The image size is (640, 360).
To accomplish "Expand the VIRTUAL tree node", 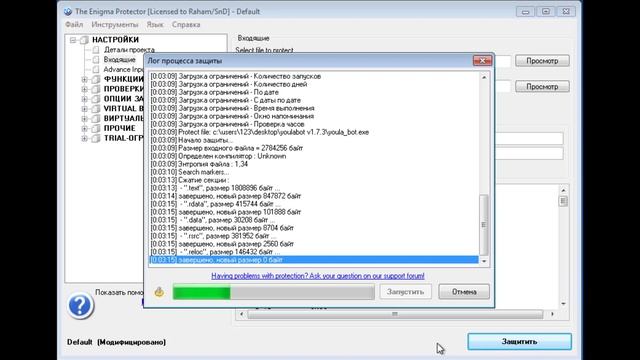I will 84,109.
